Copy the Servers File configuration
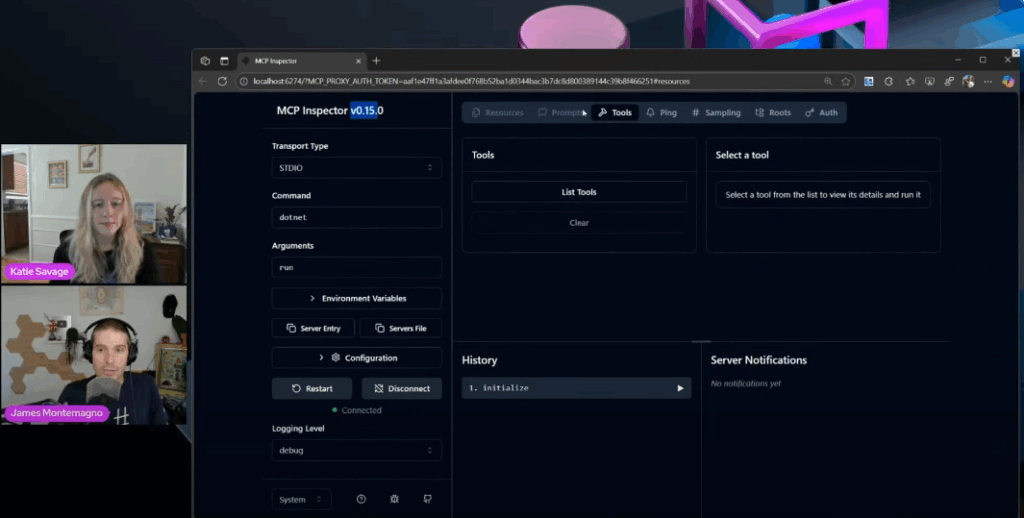The width and height of the screenshot is (1024, 518). pos(401,328)
